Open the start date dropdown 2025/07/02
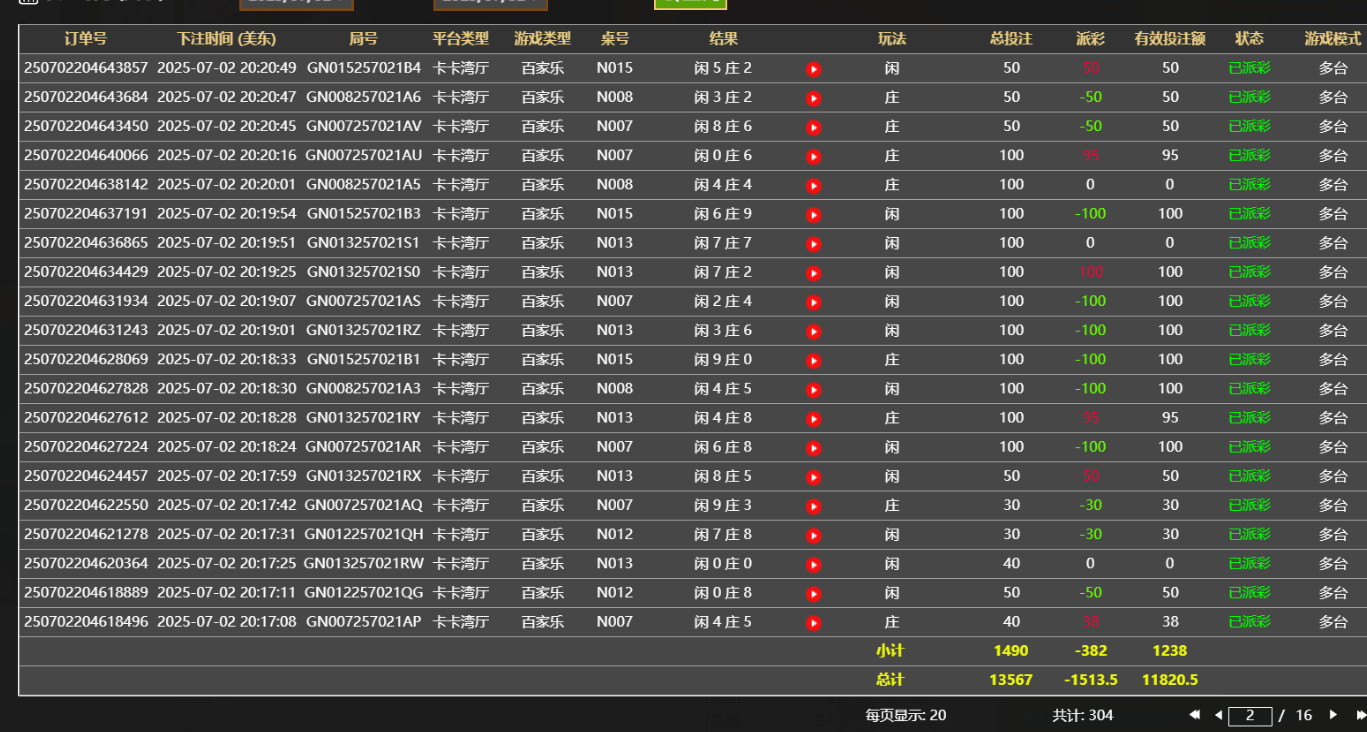 click(x=295, y=5)
